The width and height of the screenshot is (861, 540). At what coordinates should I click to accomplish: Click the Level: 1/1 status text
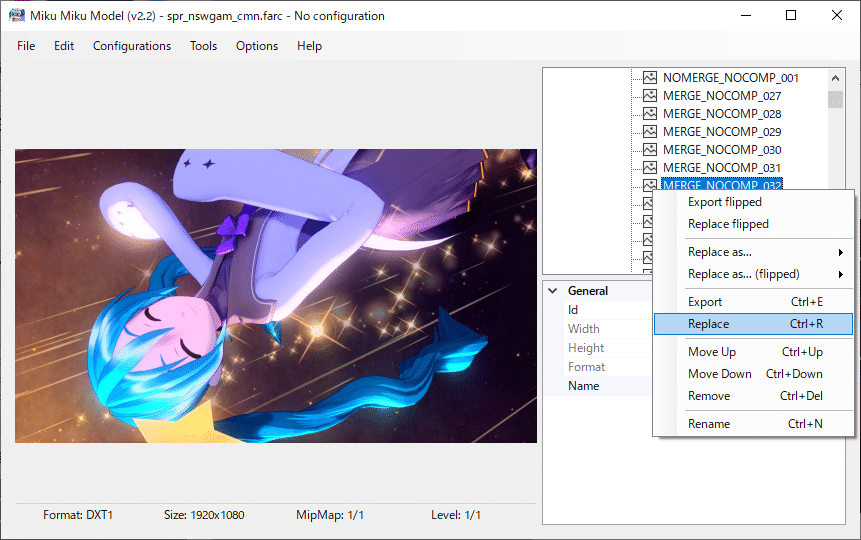(456, 515)
